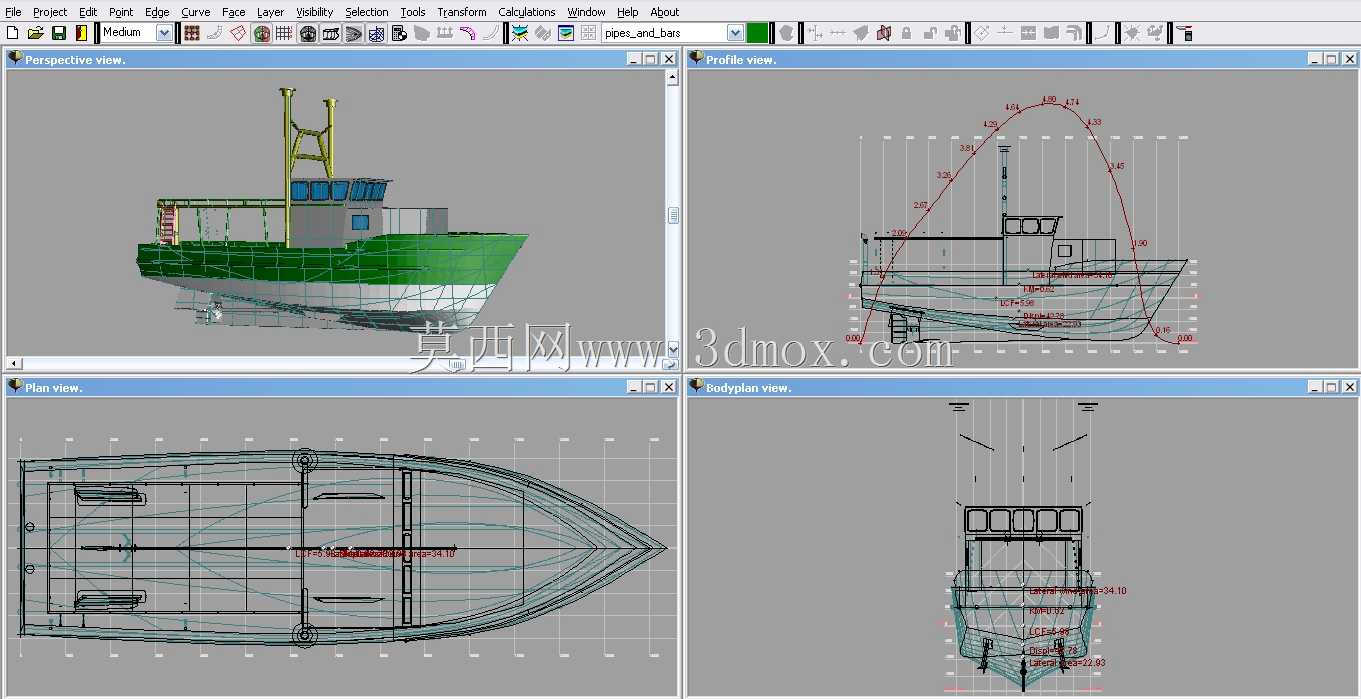Toggle waterlines display icon
1361x699 pixels.
pos(354,33)
